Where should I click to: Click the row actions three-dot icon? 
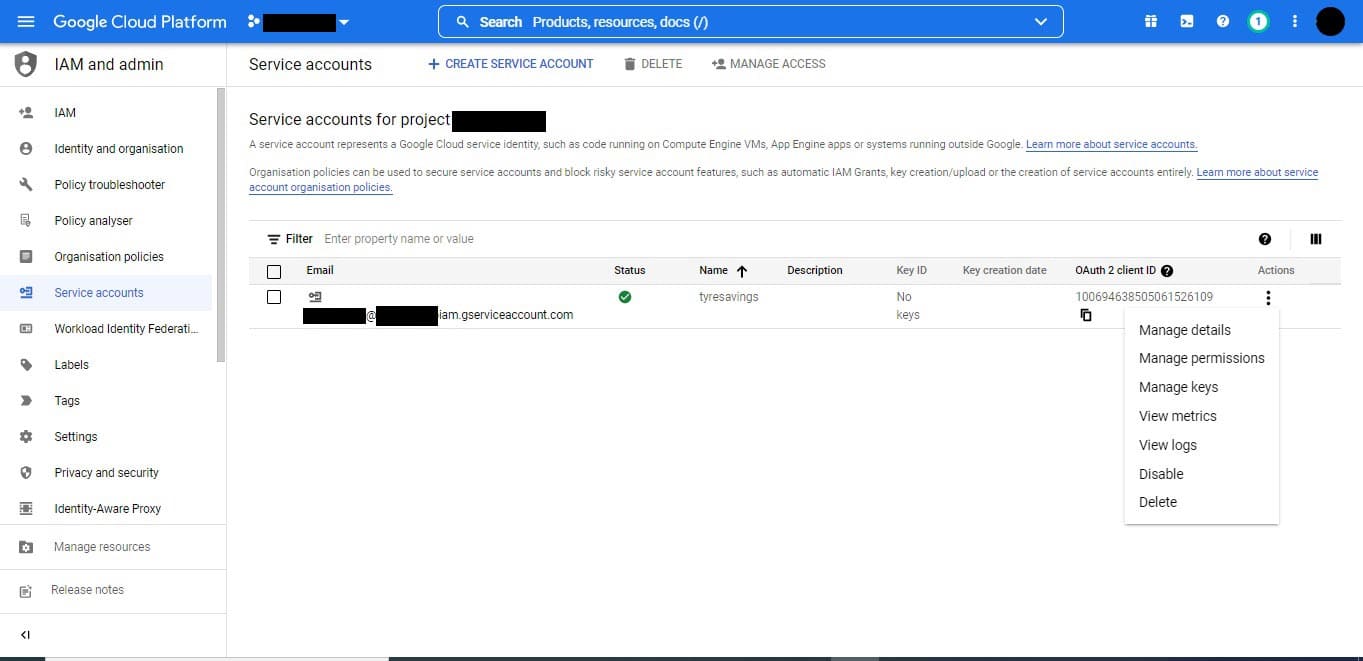(x=1268, y=297)
